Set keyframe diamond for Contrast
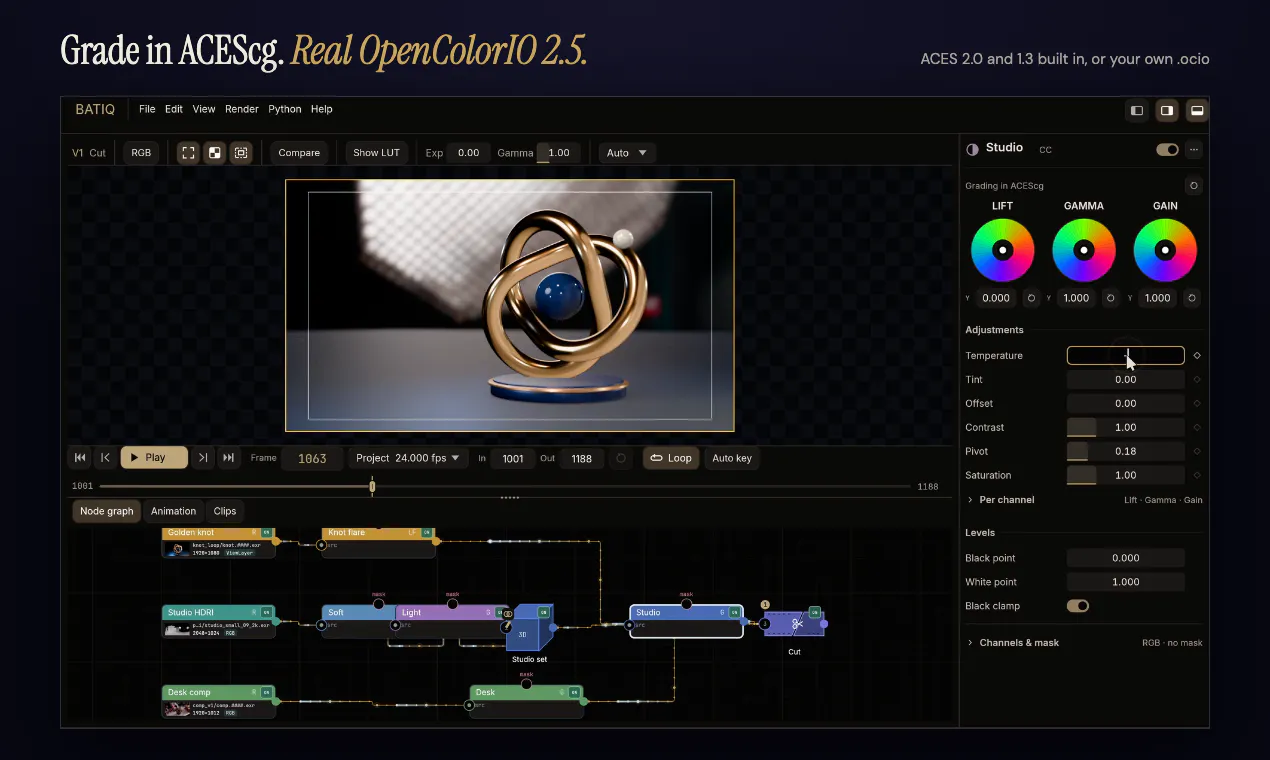Viewport: 1270px width, 760px height. 1197,428
